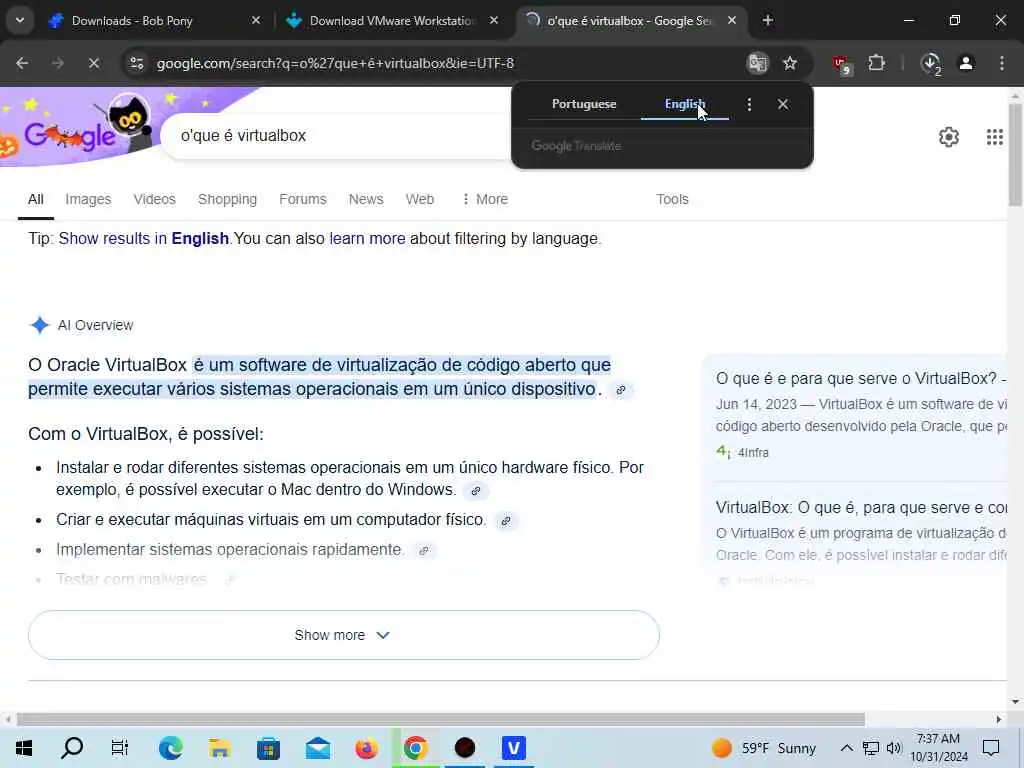
Task: Select Portuguese in translate popup
Action: (x=584, y=104)
